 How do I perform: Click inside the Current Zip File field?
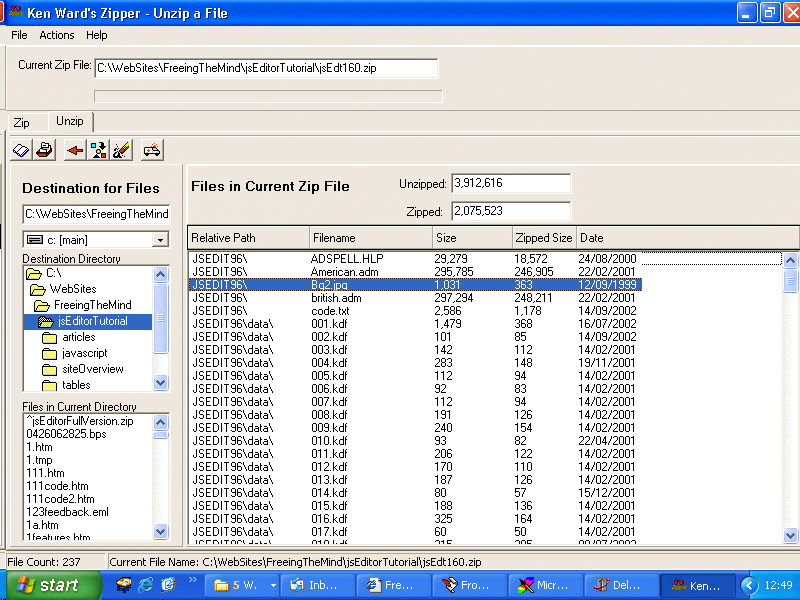pyautogui.click(x=265, y=69)
